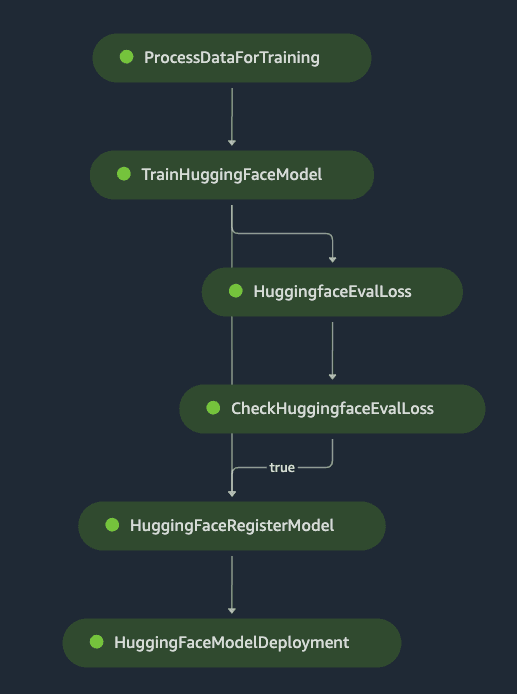Select the TrainHuggingFaceModel step node

[x=232, y=175]
